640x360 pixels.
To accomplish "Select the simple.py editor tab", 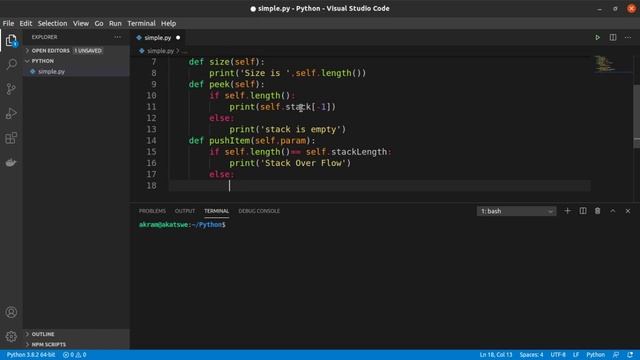I will click(x=158, y=38).
